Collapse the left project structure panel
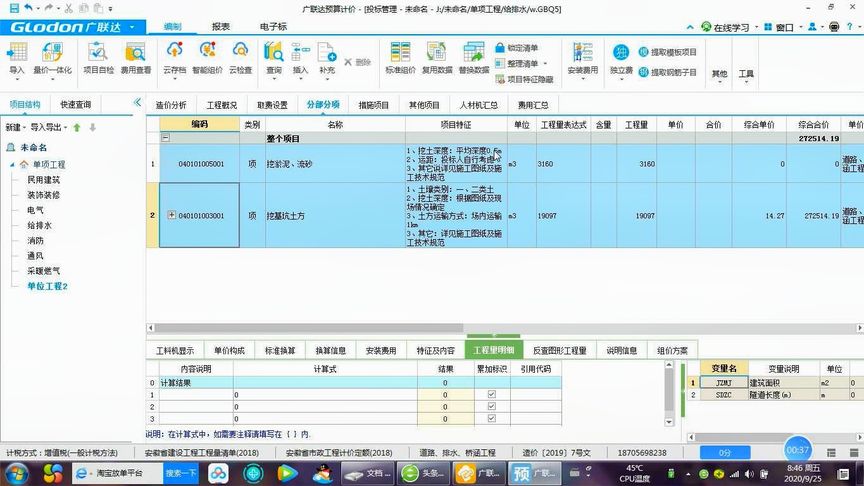Screen dimensions: 864x486 pyautogui.click(x=137, y=102)
